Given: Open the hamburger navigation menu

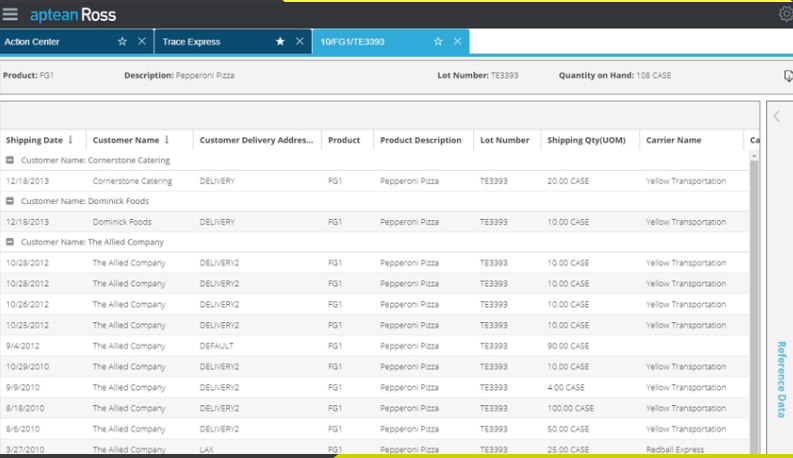Looking at the screenshot, I should [10, 14].
